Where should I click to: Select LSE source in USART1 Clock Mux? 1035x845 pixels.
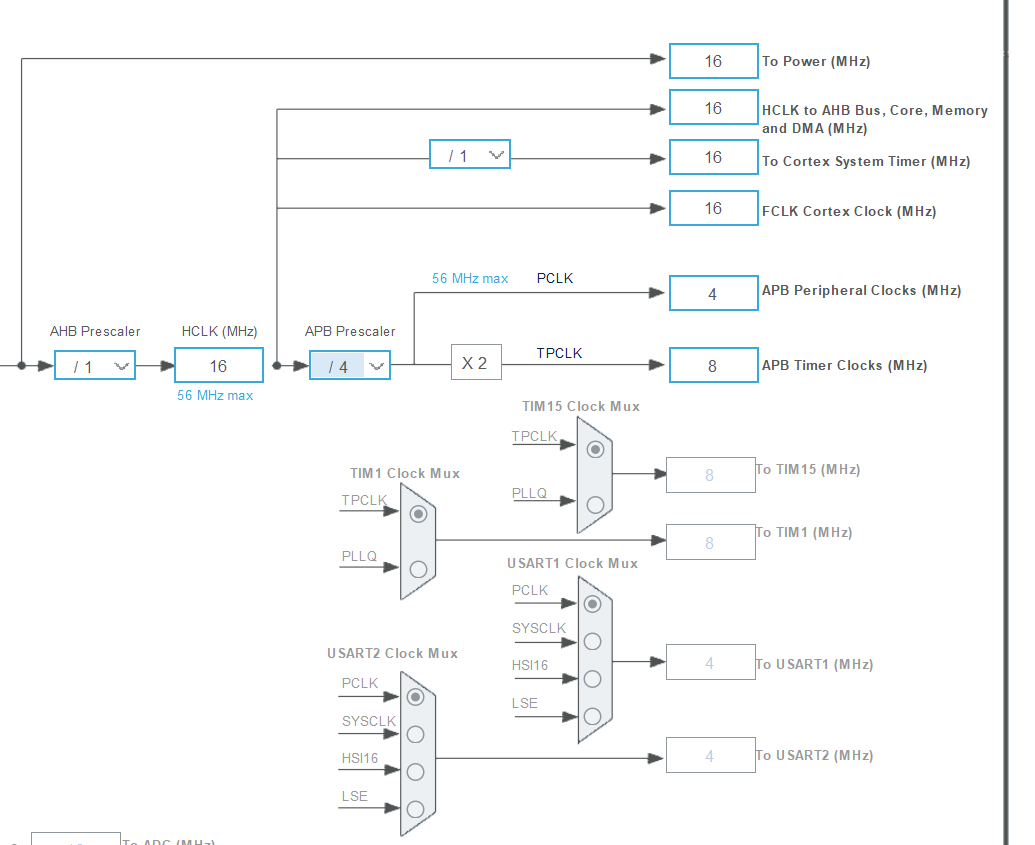tap(592, 715)
